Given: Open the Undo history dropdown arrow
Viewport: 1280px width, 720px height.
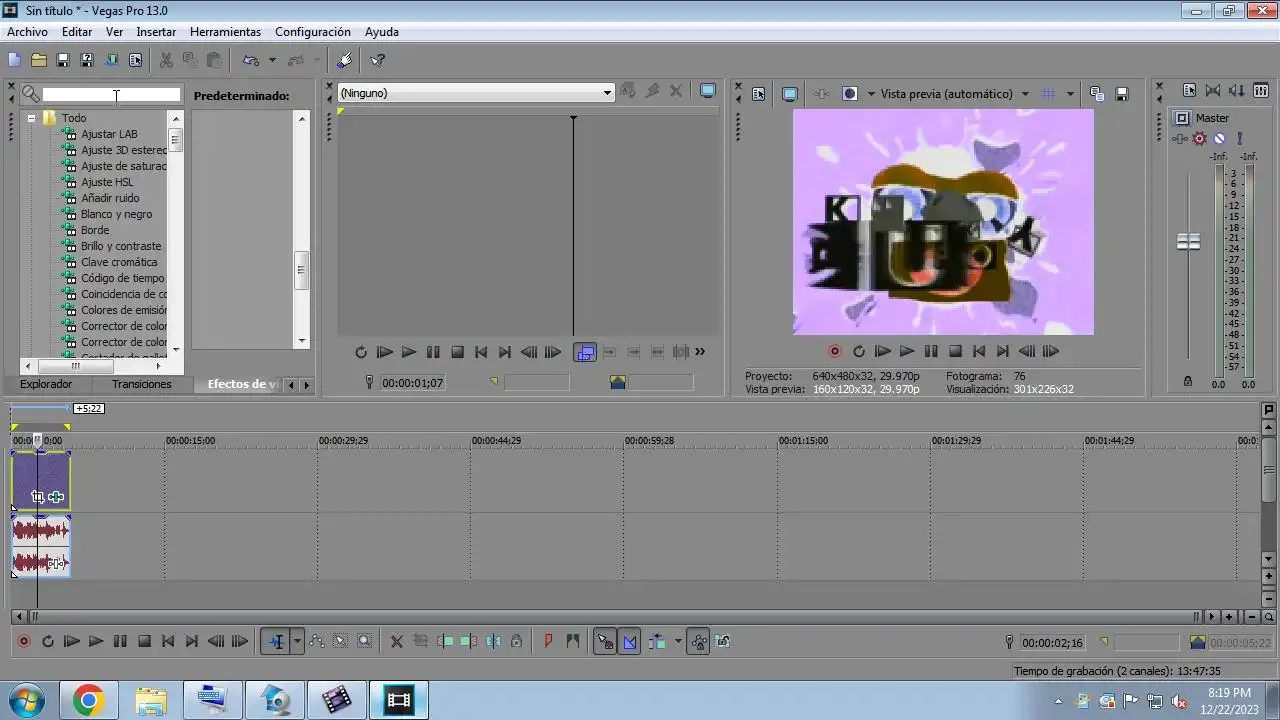Looking at the screenshot, I should [x=272, y=60].
